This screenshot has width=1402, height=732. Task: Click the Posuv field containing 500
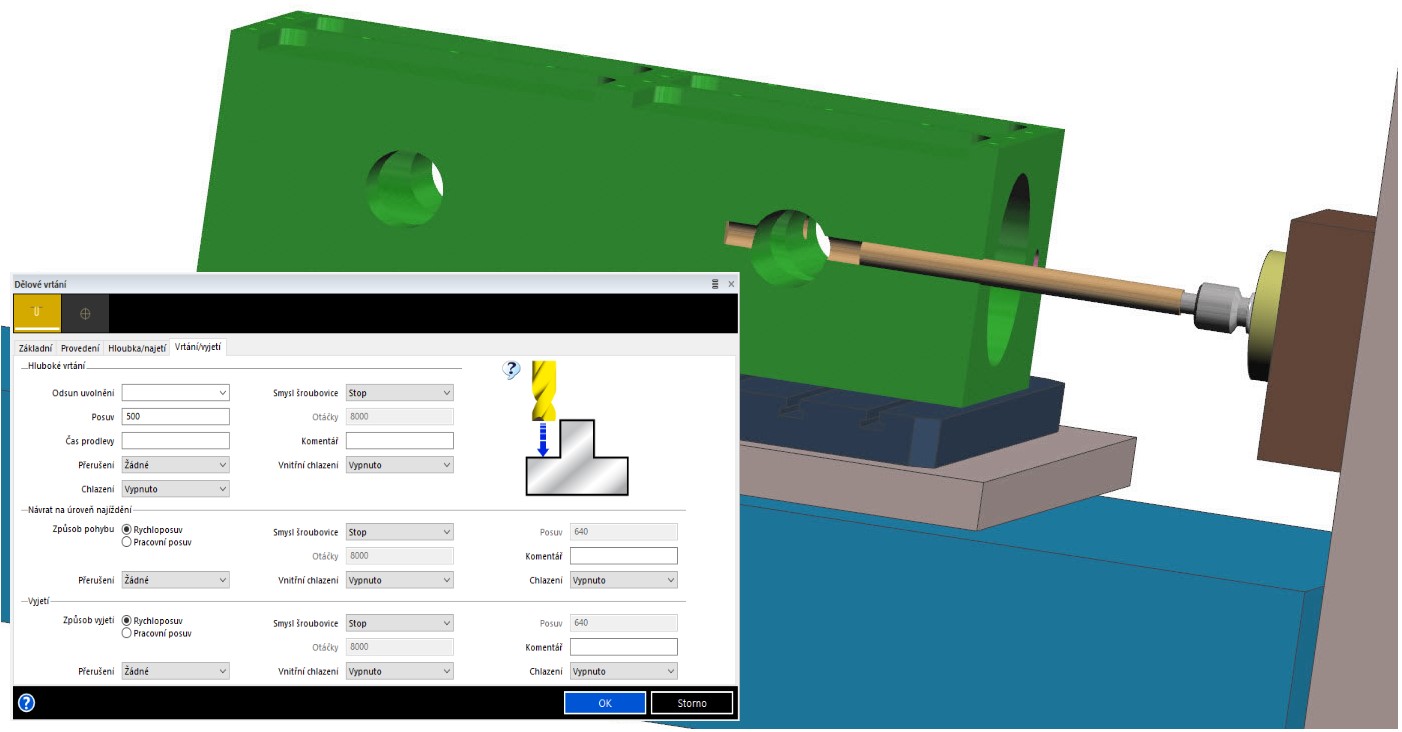click(x=176, y=417)
